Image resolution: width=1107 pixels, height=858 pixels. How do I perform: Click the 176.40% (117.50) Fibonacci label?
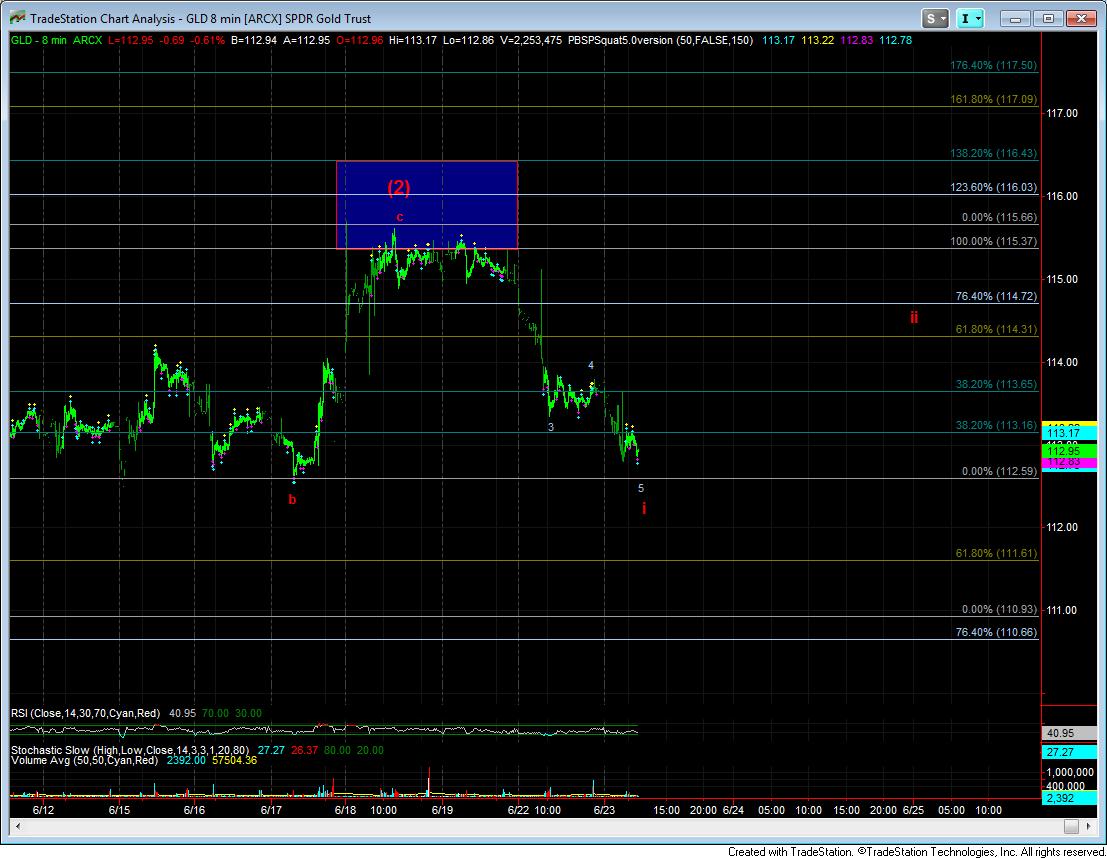(993, 65)
